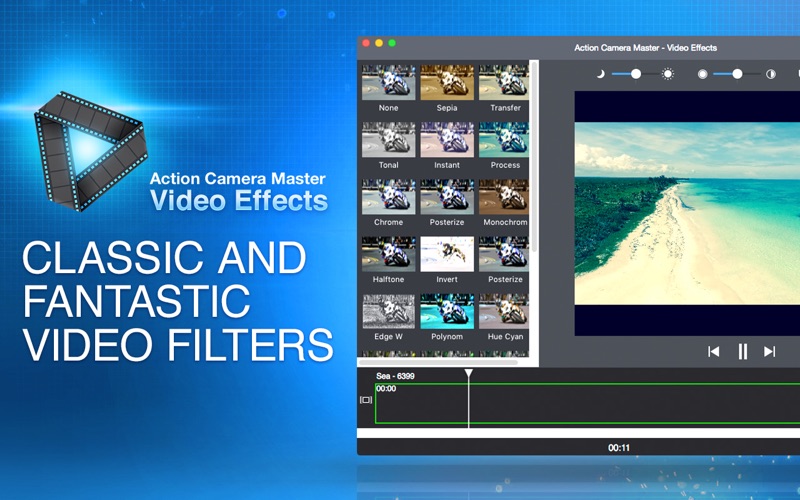This screenshot has height=500, width=800.
Task: Click the Sea - 6399 clip label
Action: 395,376
